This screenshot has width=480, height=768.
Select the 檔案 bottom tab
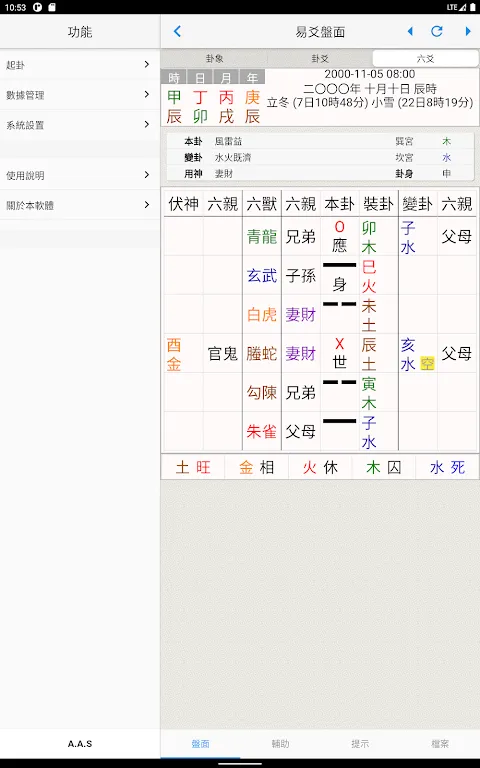(440, 744)
